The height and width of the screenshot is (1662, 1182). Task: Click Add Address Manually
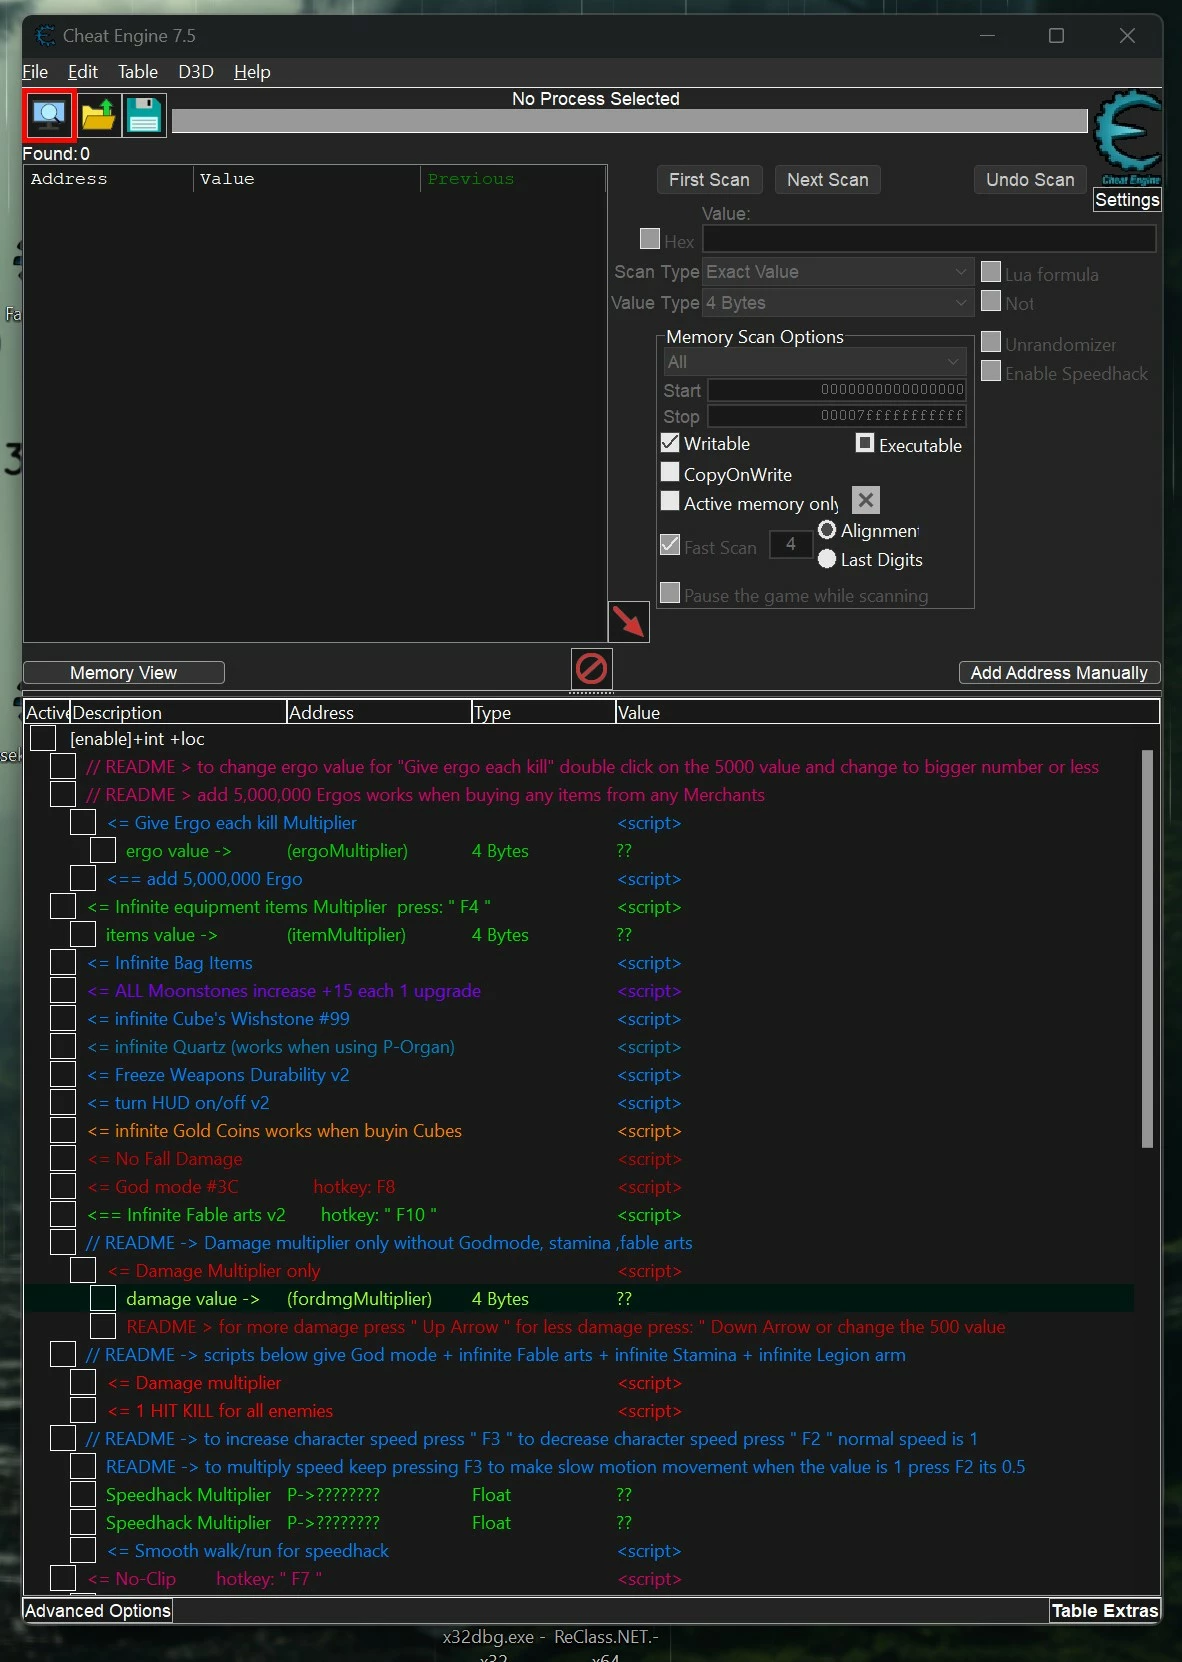pyautogui.click(x=1059, y=673)
